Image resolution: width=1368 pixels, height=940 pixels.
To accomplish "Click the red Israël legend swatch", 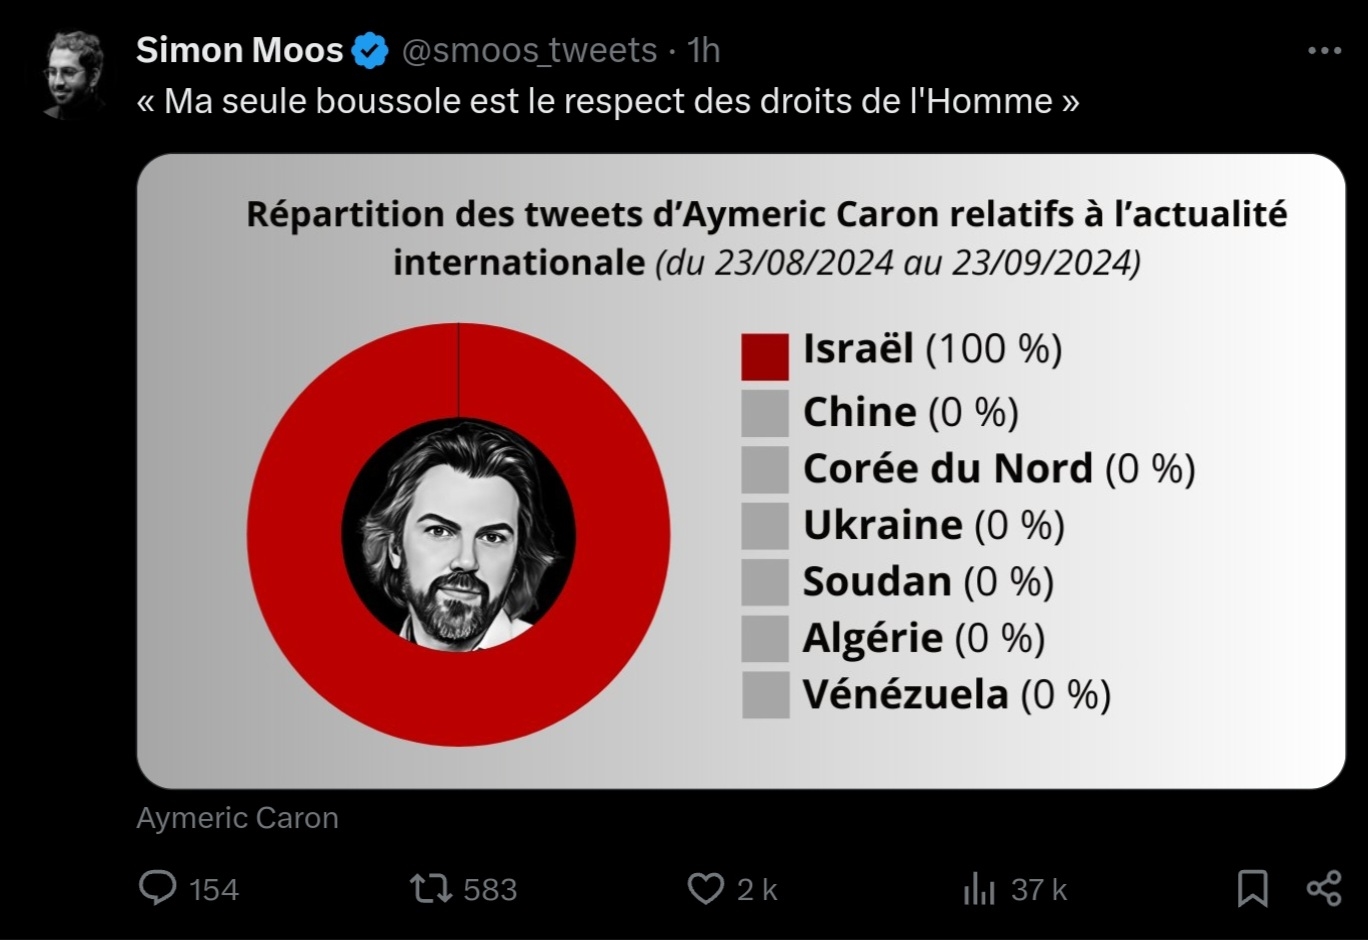I will (x=765, y=357).
